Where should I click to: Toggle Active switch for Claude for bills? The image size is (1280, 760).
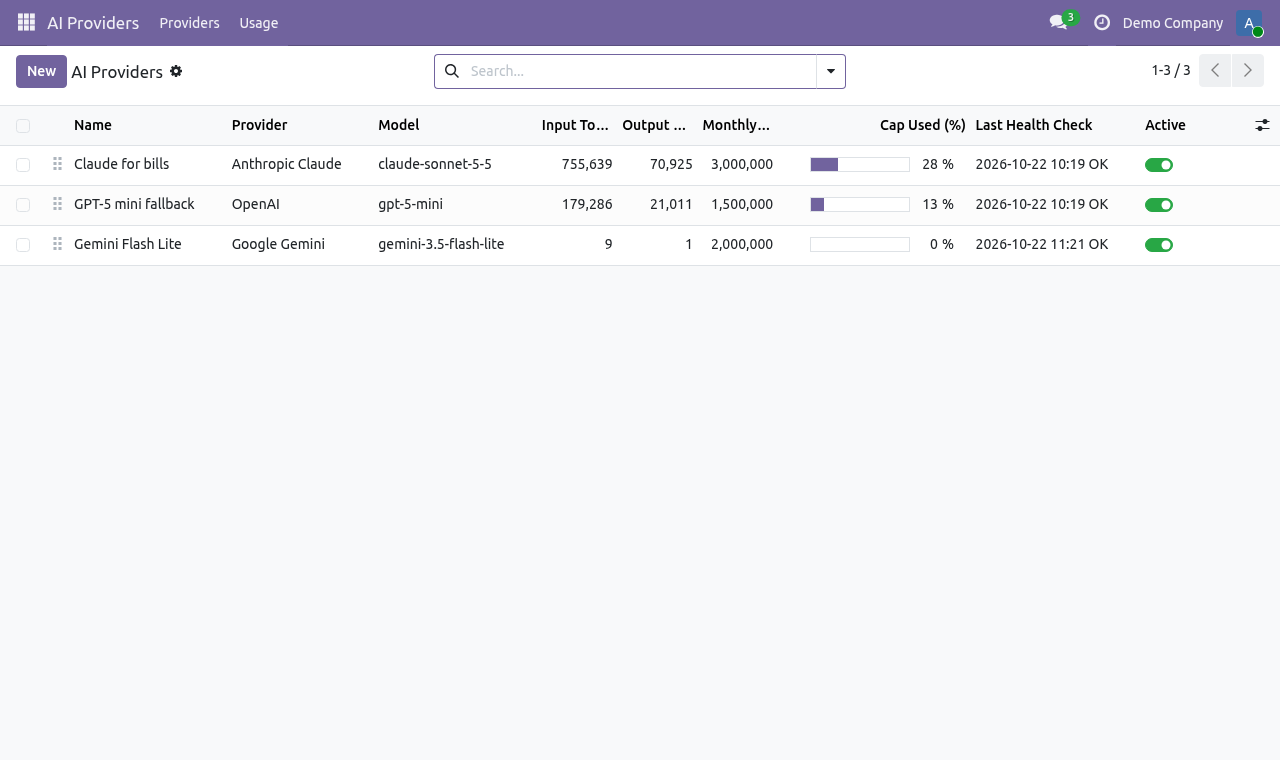(x=1159, y=165)
